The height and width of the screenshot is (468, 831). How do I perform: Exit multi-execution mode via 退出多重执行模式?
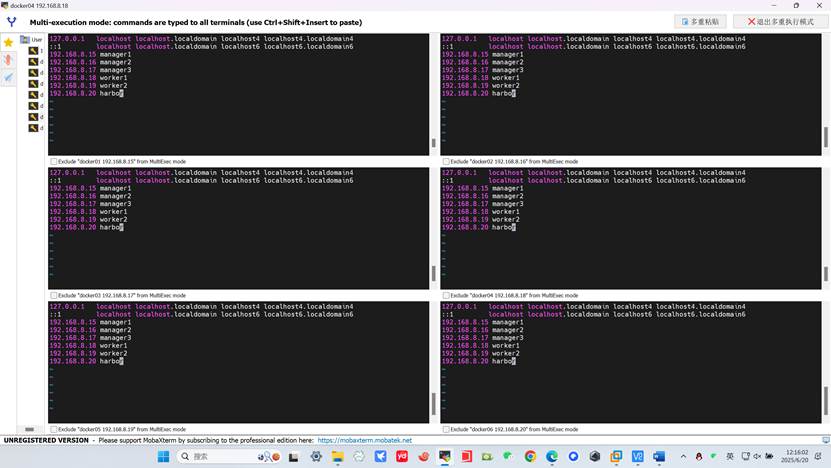pyautogui.click(x=781, y=22)
